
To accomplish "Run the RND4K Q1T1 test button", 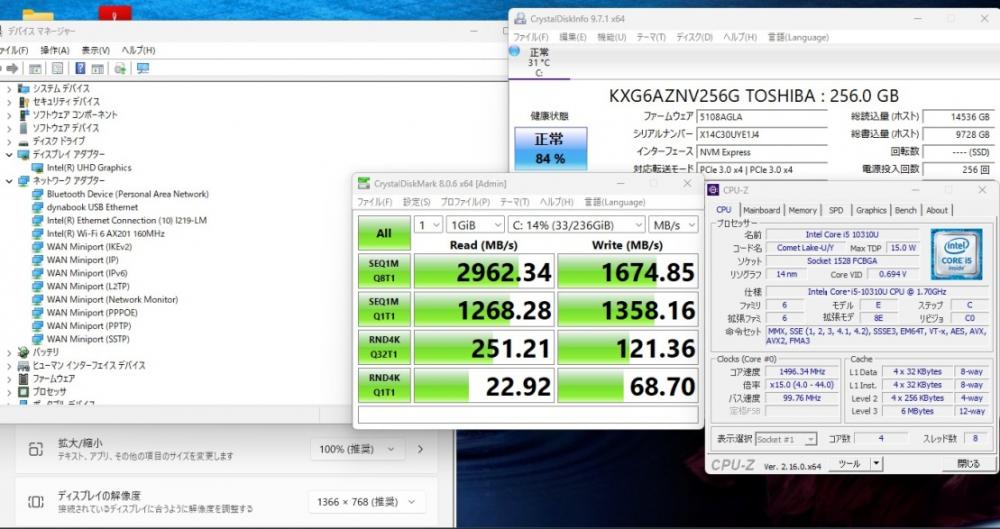I will (x=384, y=385).
